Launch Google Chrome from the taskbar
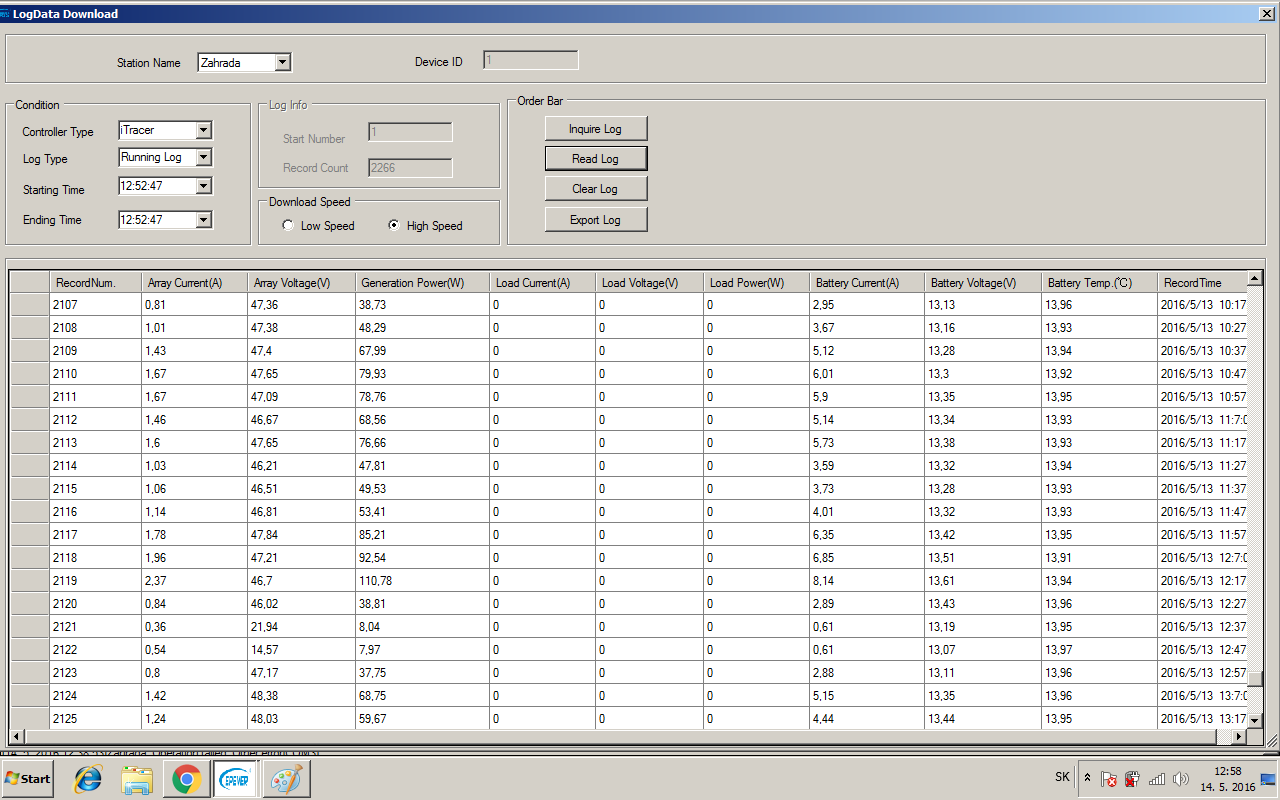This screenshot has width=1280, height=800. pos(186,778)
